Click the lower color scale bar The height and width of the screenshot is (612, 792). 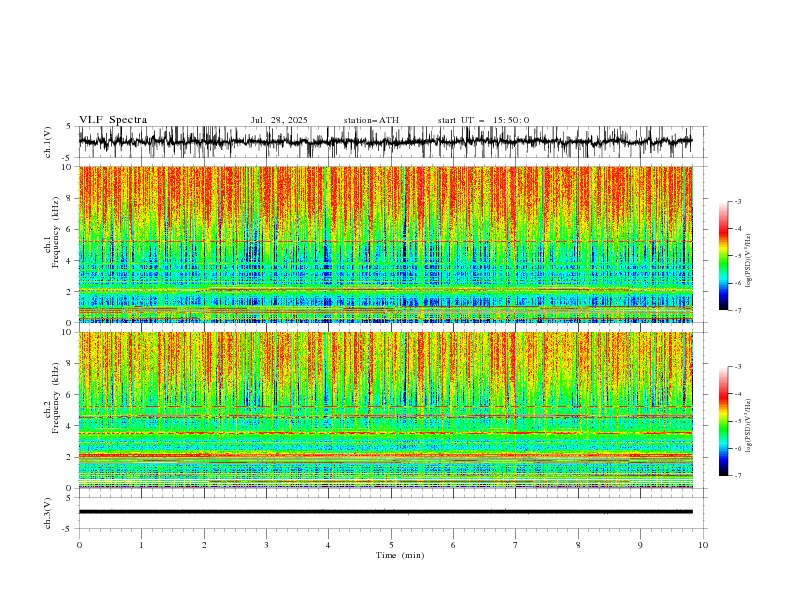coord(724,421)
